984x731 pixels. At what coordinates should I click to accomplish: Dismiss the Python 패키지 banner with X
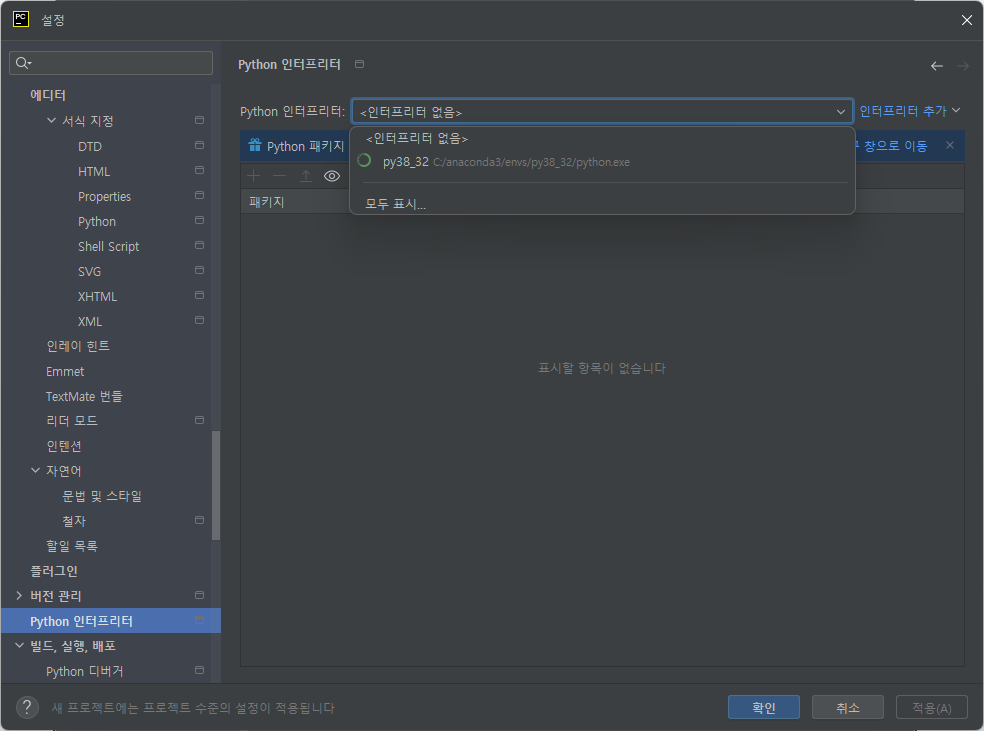coord(950,145)
